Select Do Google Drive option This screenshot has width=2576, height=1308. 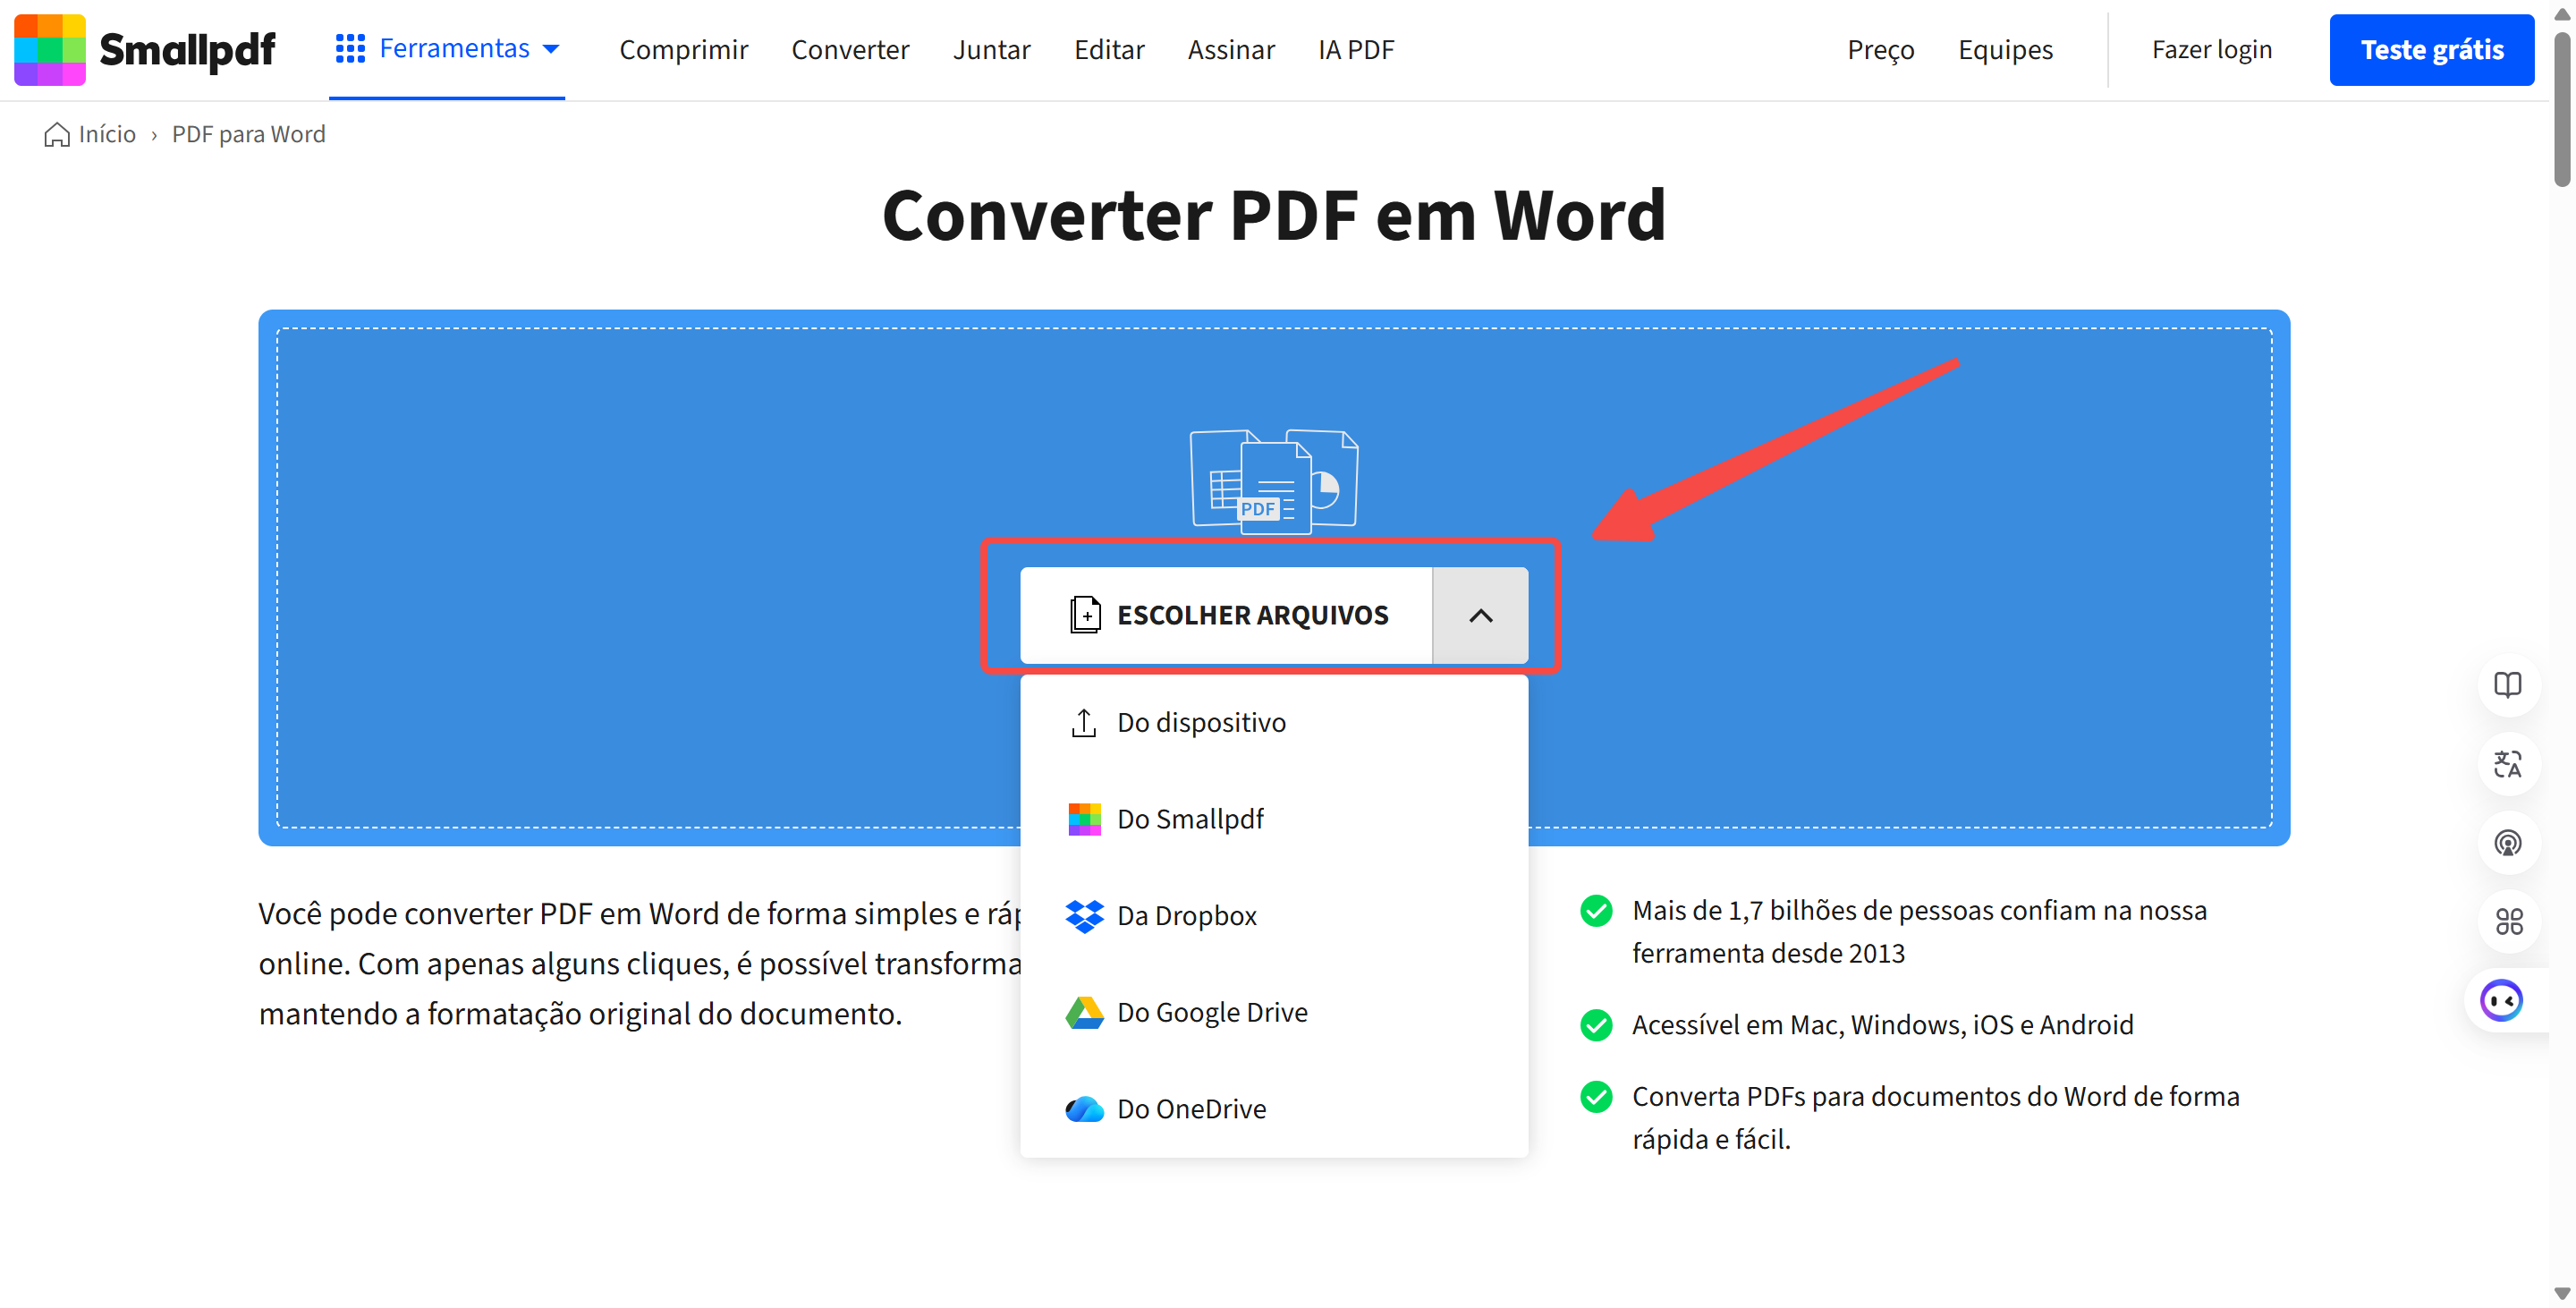tap(1274, 1012)
